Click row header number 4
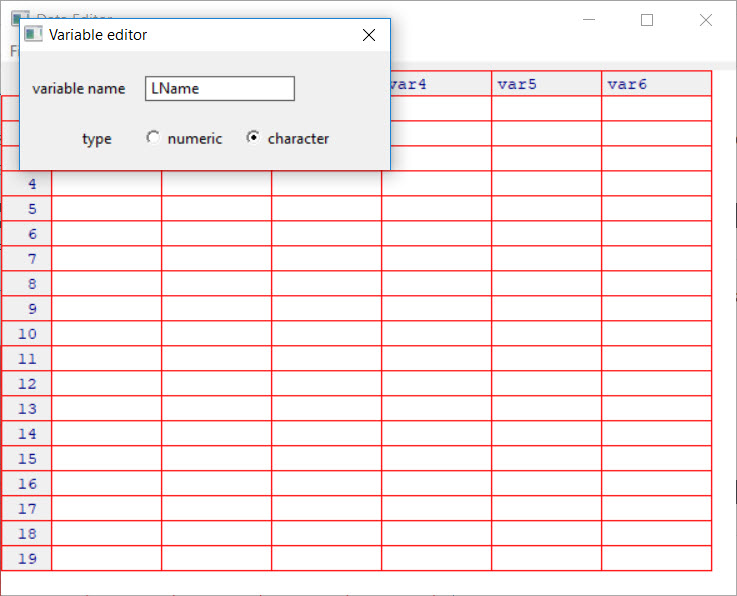This screenshot has height=596, width=737. tap(27, 184)
